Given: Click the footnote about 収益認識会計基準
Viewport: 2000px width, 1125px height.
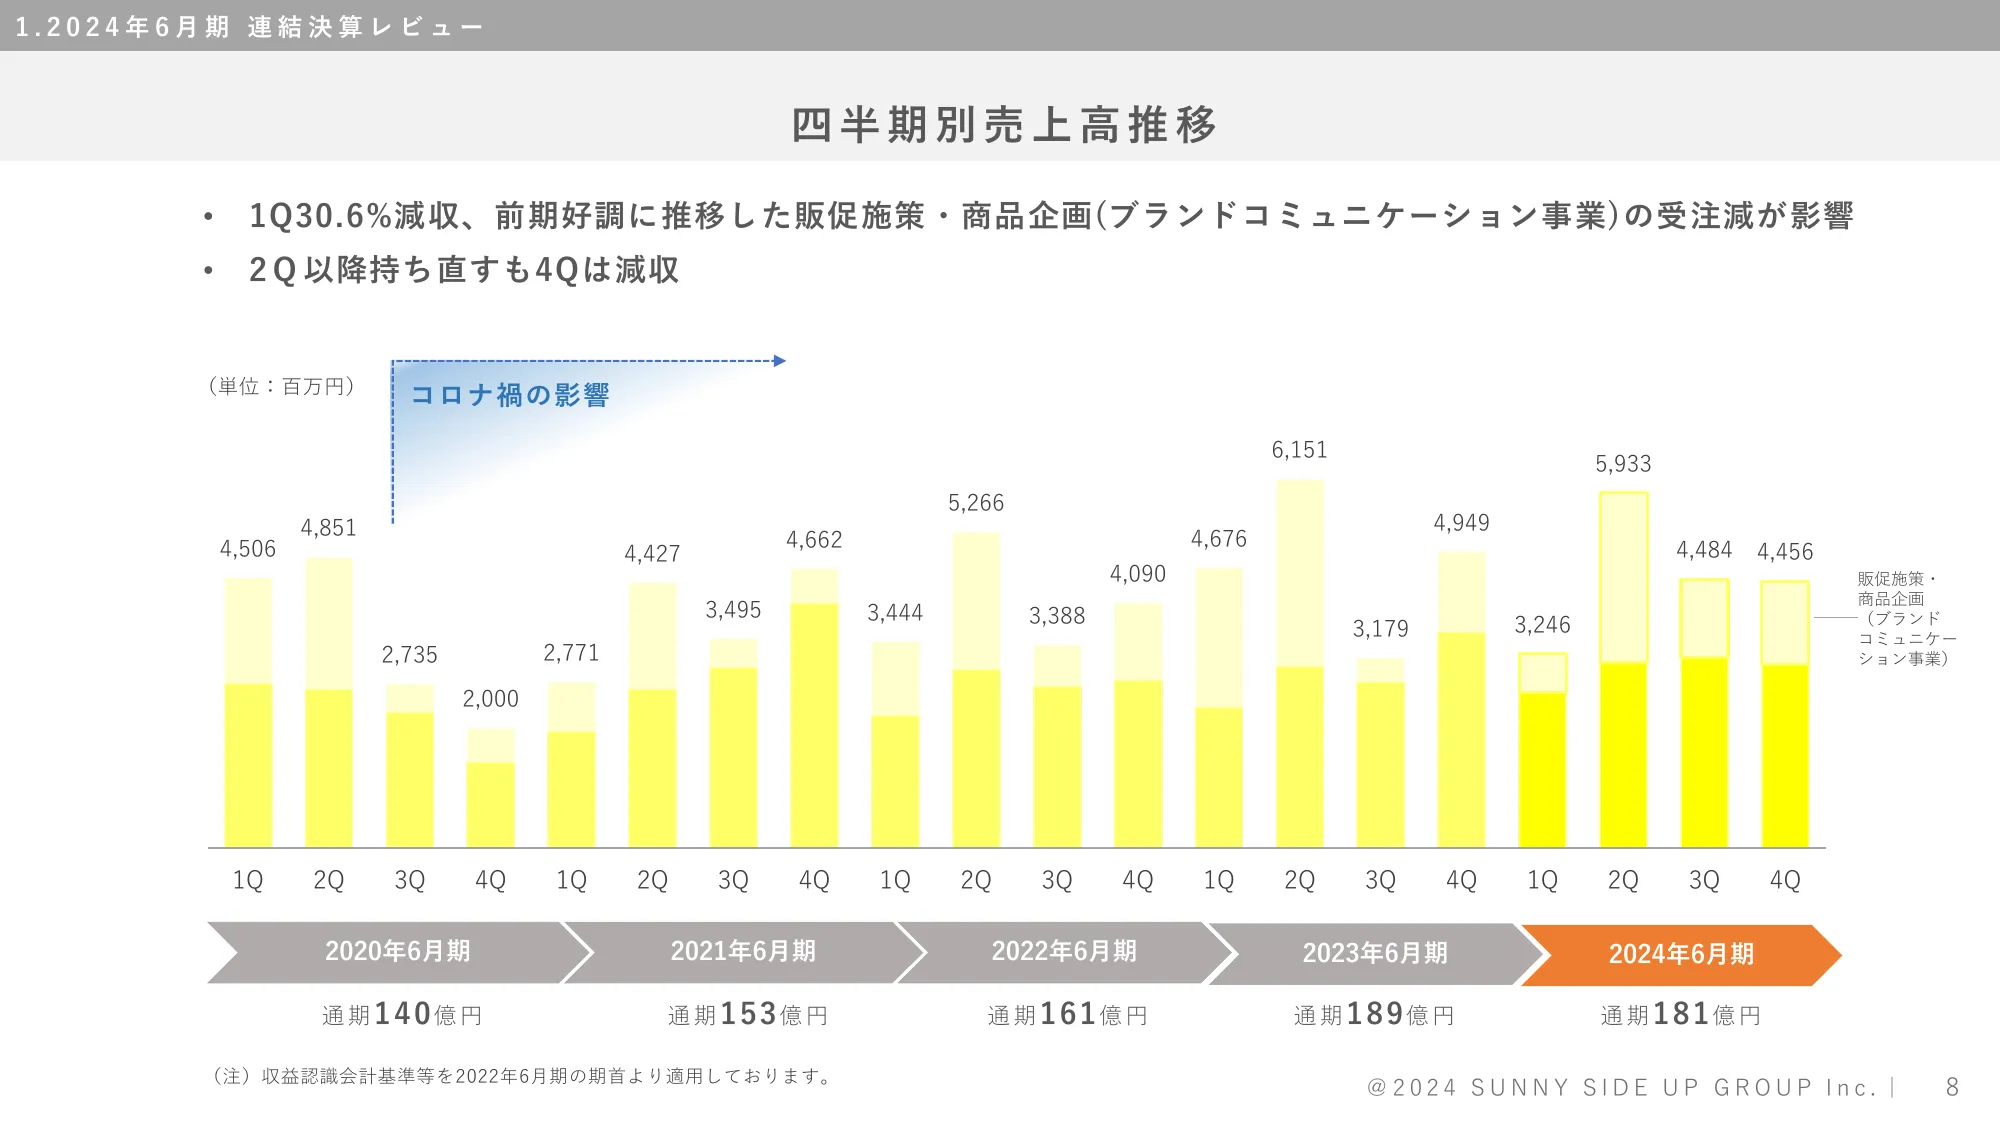Looking at the screenshot, I should tap(521, 1076).
